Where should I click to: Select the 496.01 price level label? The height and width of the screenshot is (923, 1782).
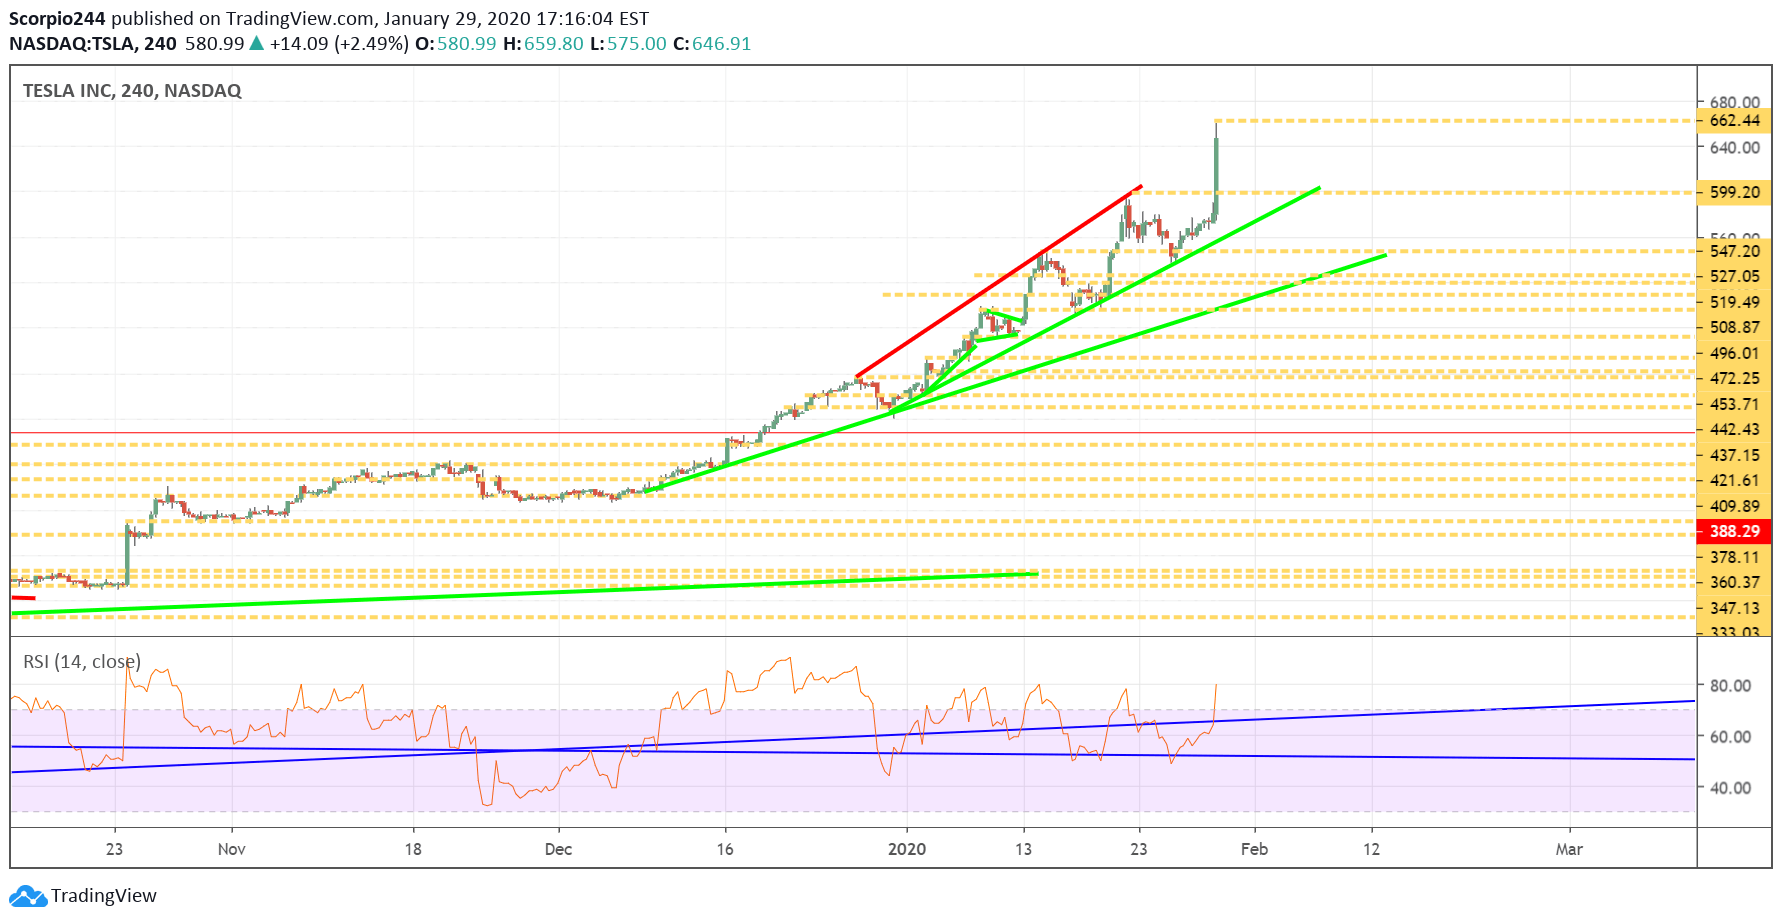tap(1734, 353)
